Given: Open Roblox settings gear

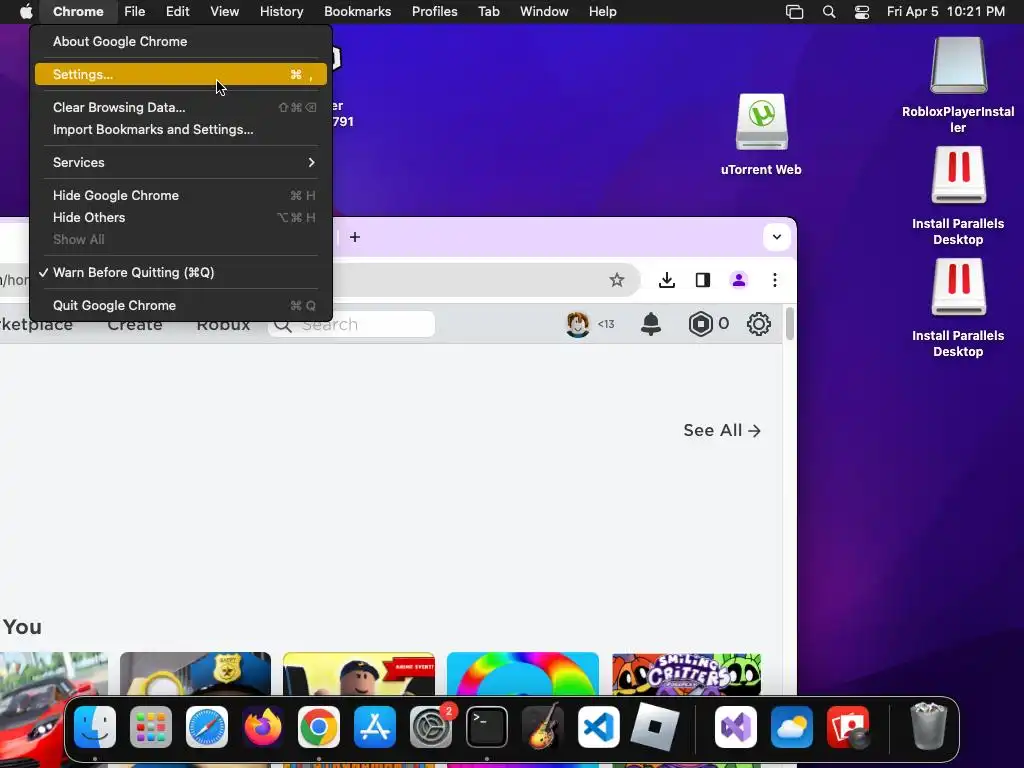Looking at the screenshot, I should click(759, 324).
